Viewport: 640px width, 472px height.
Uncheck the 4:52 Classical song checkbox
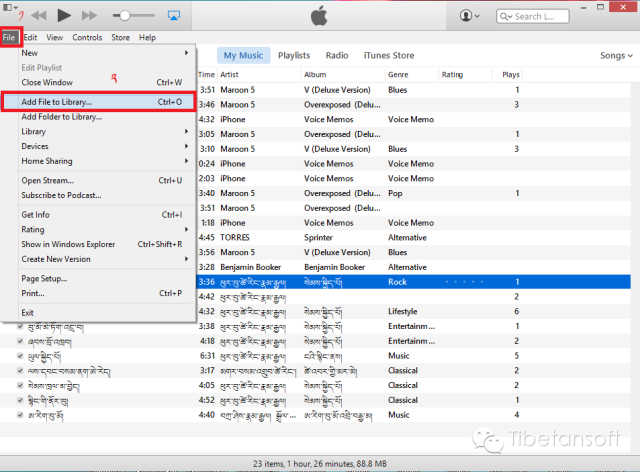click(20, 401)
